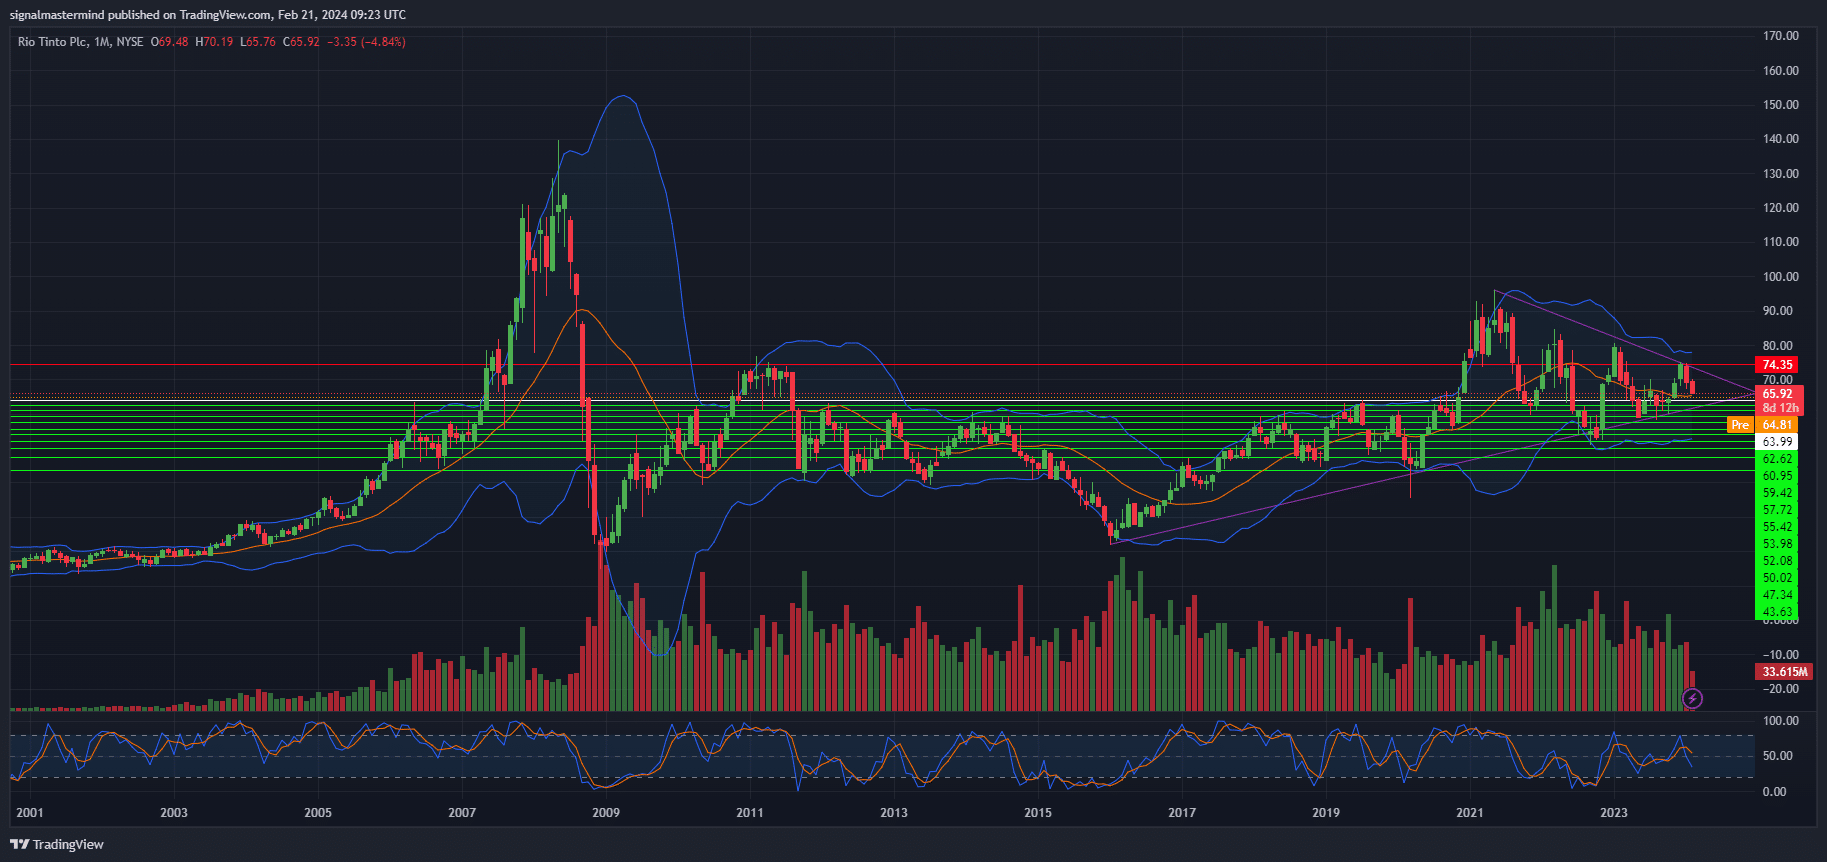The height and width of the screenshot is (862, 1827).
Task: Click the 150.00 price axis label
Action: pyautogui.click(x=1780, y=105)
